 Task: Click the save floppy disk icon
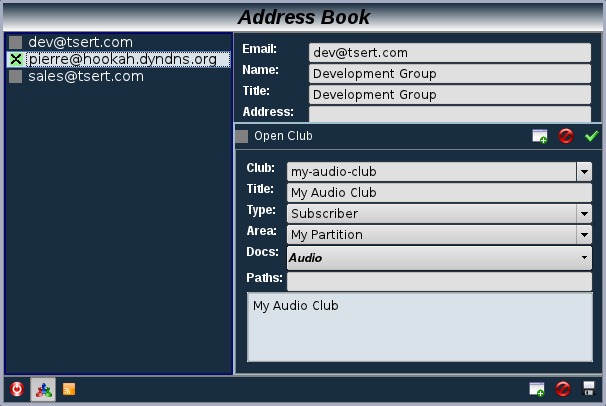589,389
